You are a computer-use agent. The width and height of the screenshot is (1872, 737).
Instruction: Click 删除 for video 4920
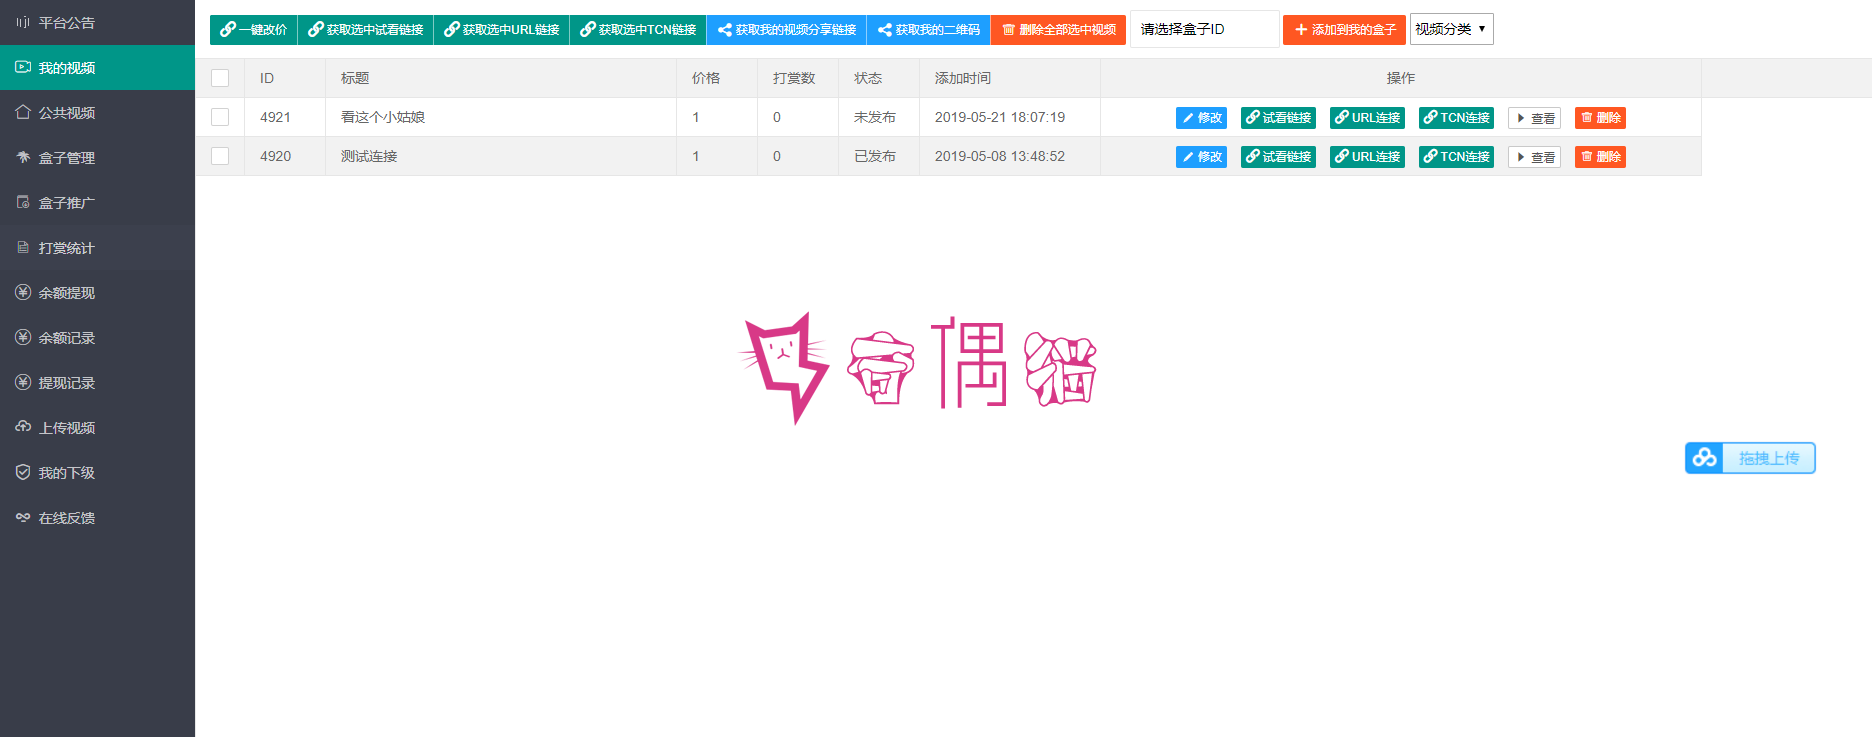click(1600, 157)
